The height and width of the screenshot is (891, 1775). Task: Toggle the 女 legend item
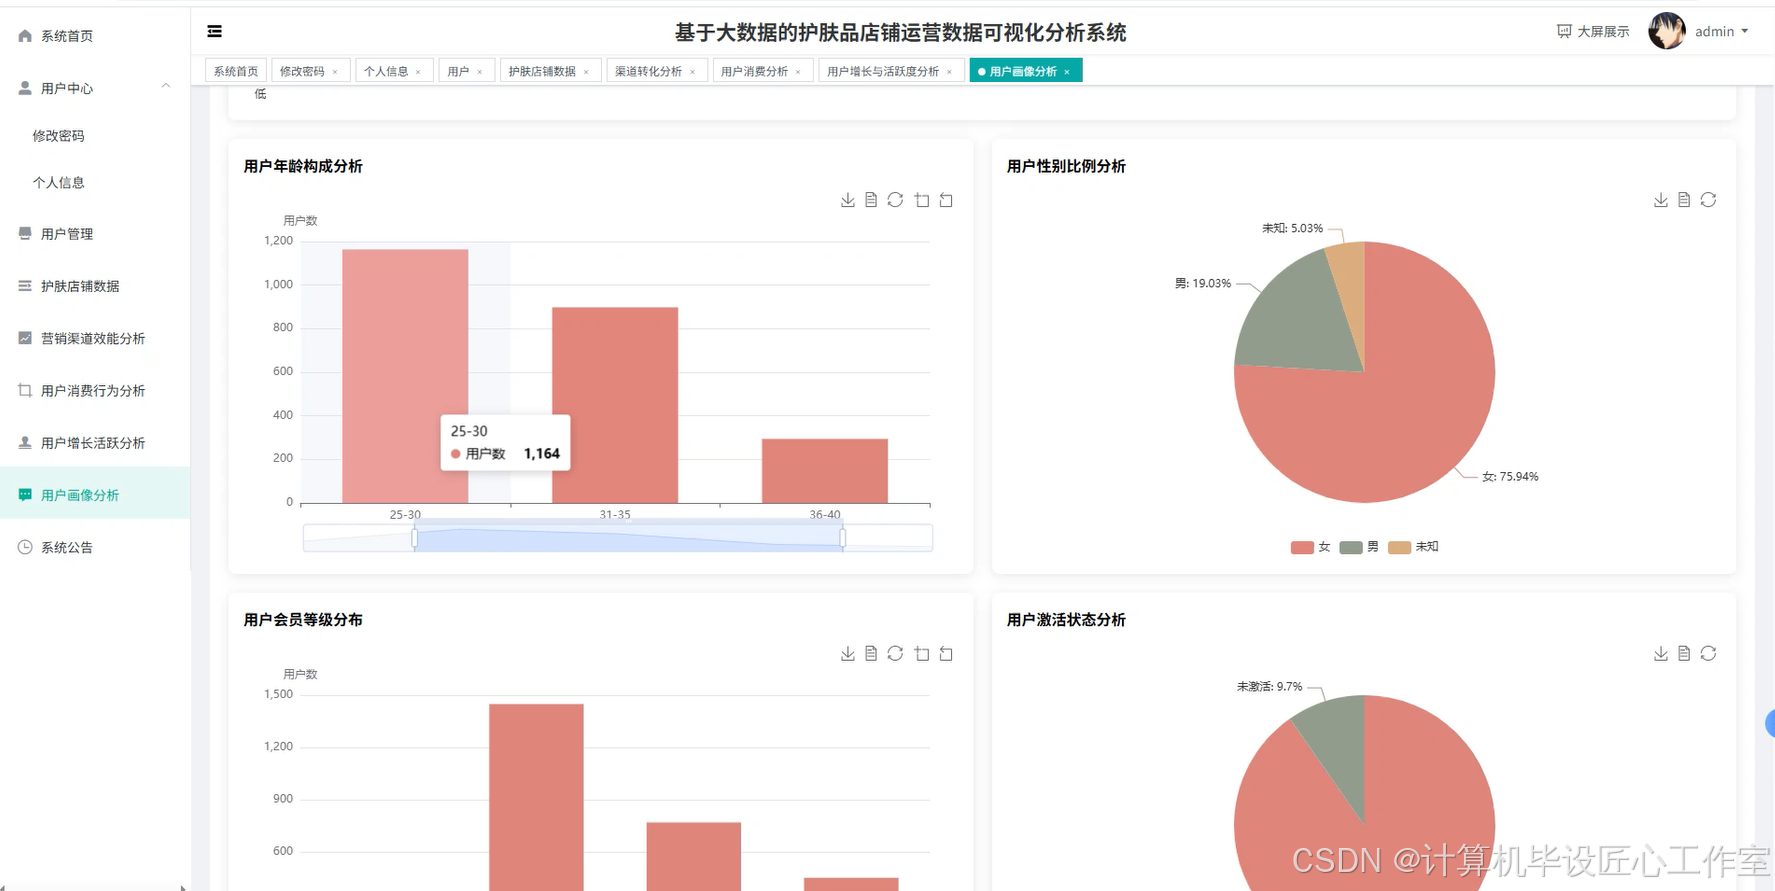(x=1311, y=547)
